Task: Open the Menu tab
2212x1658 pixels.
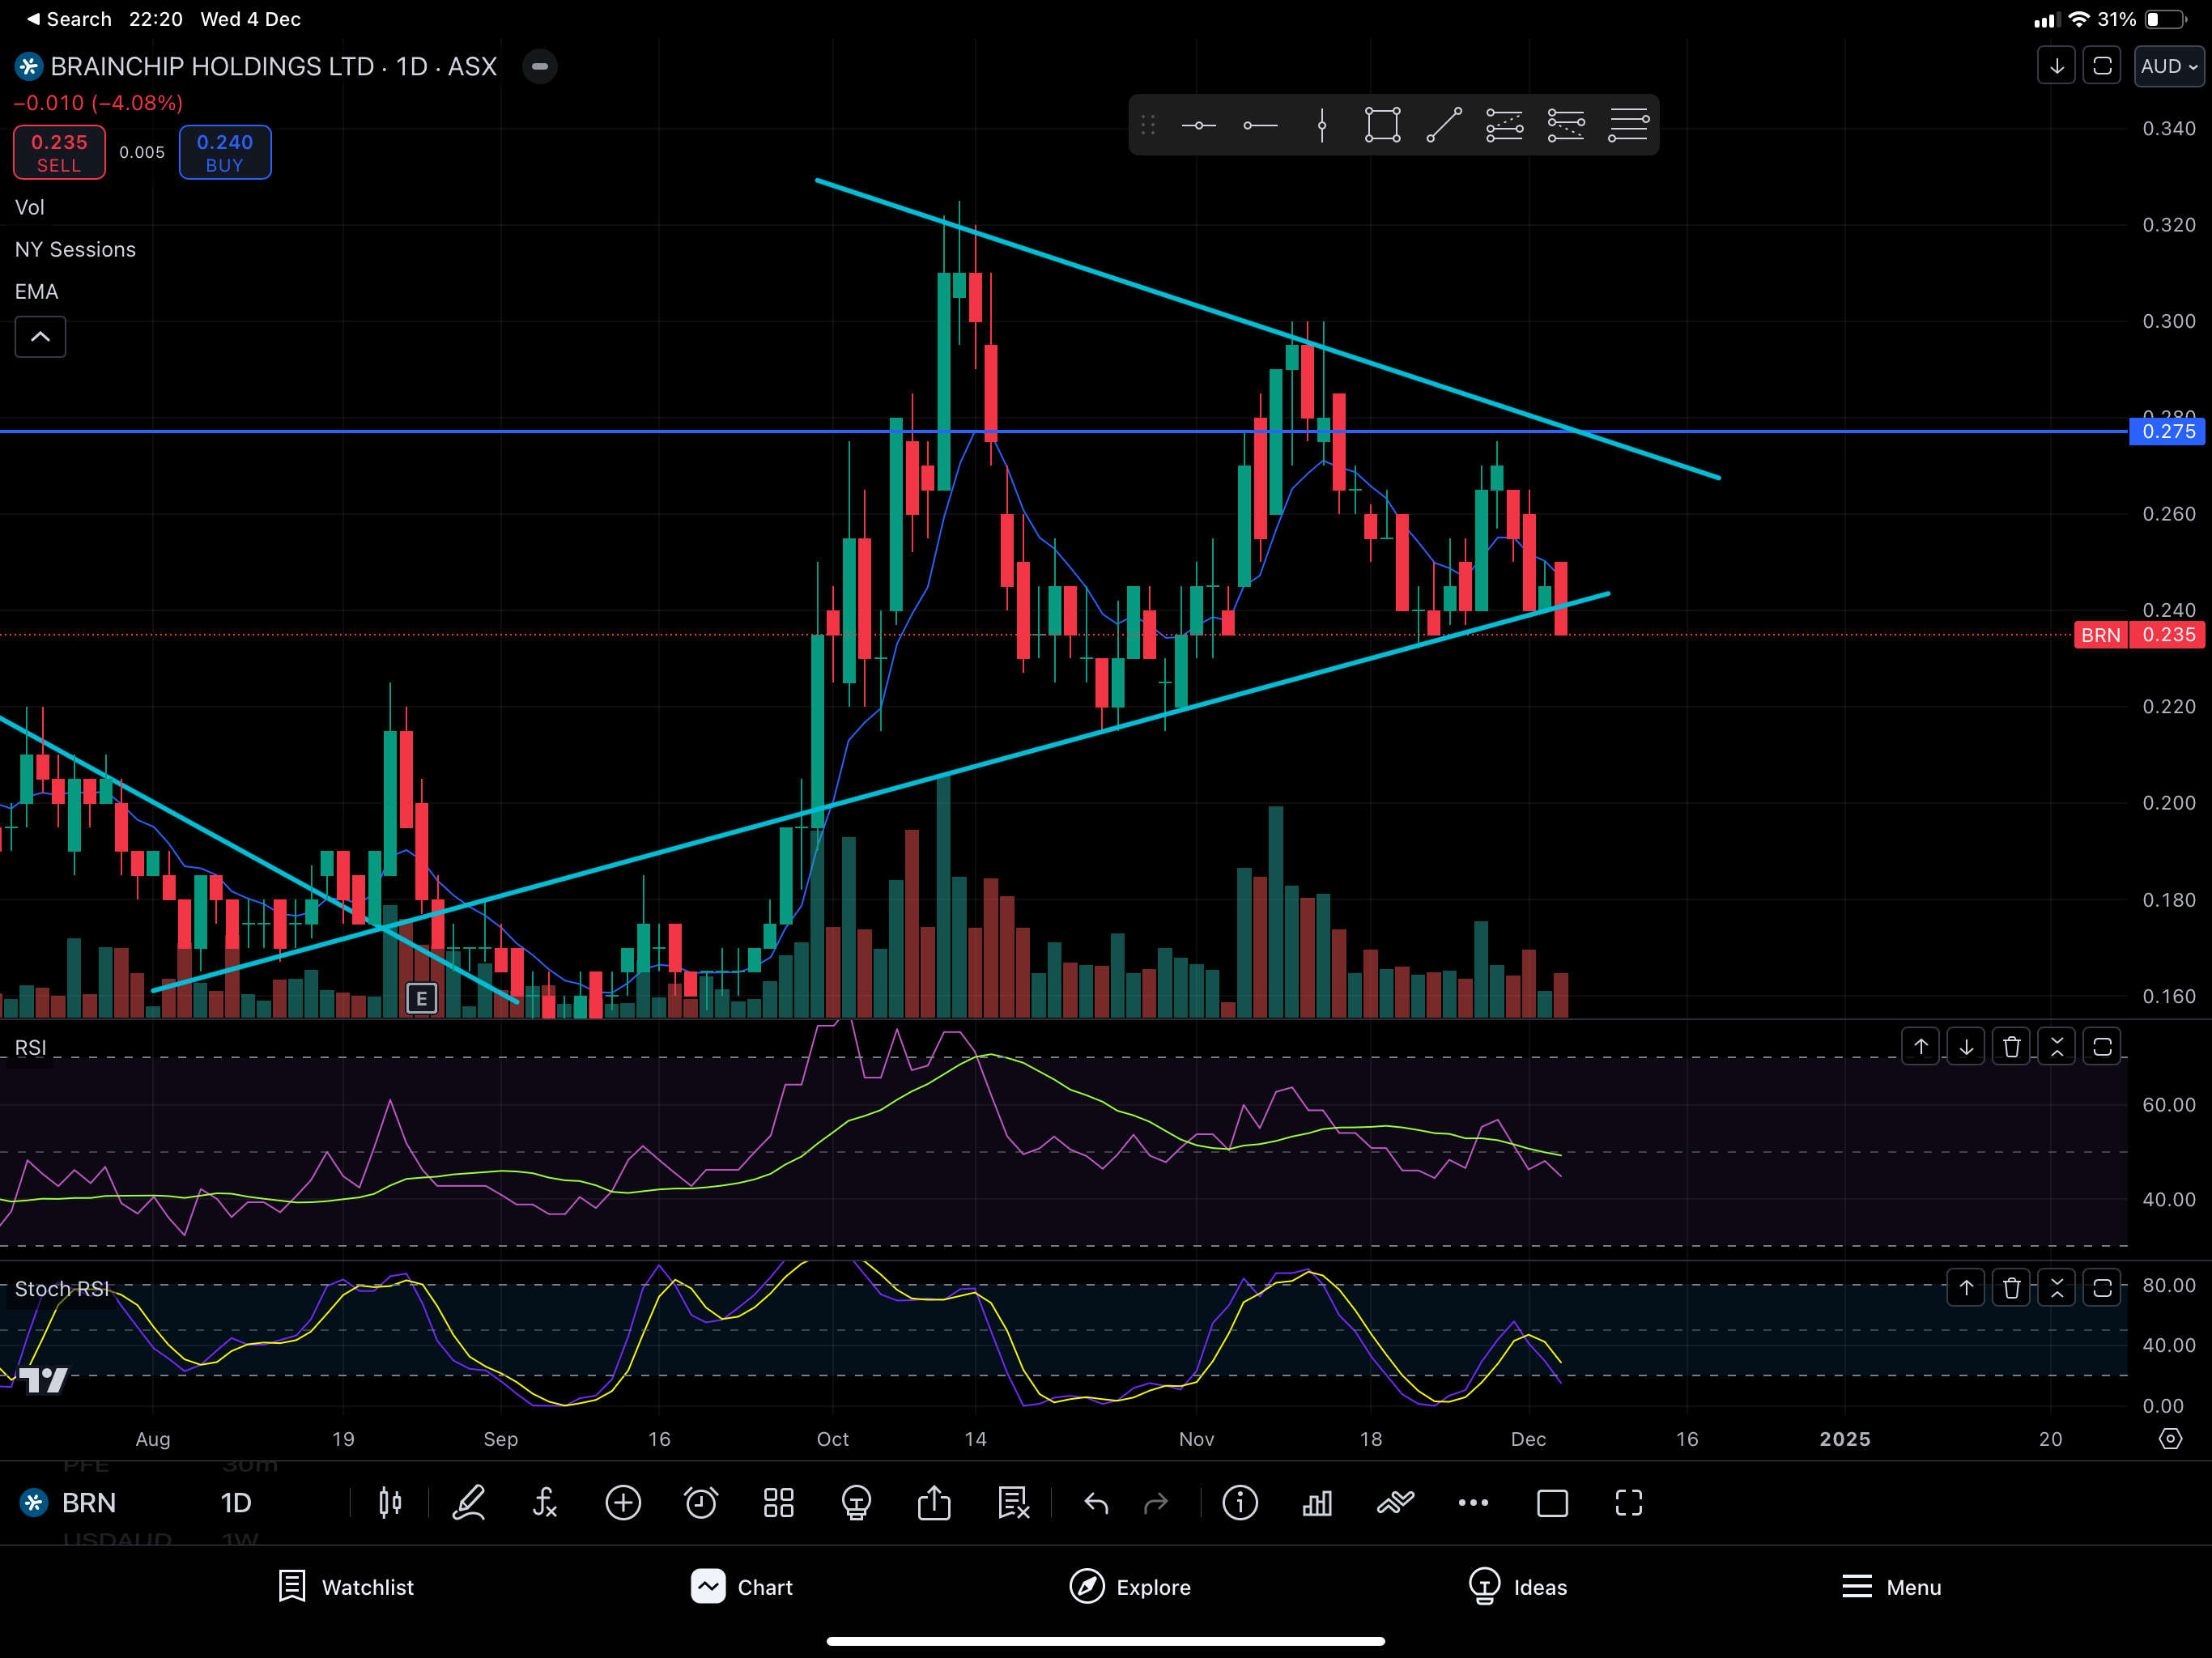Action: tap(1891, 1587)
